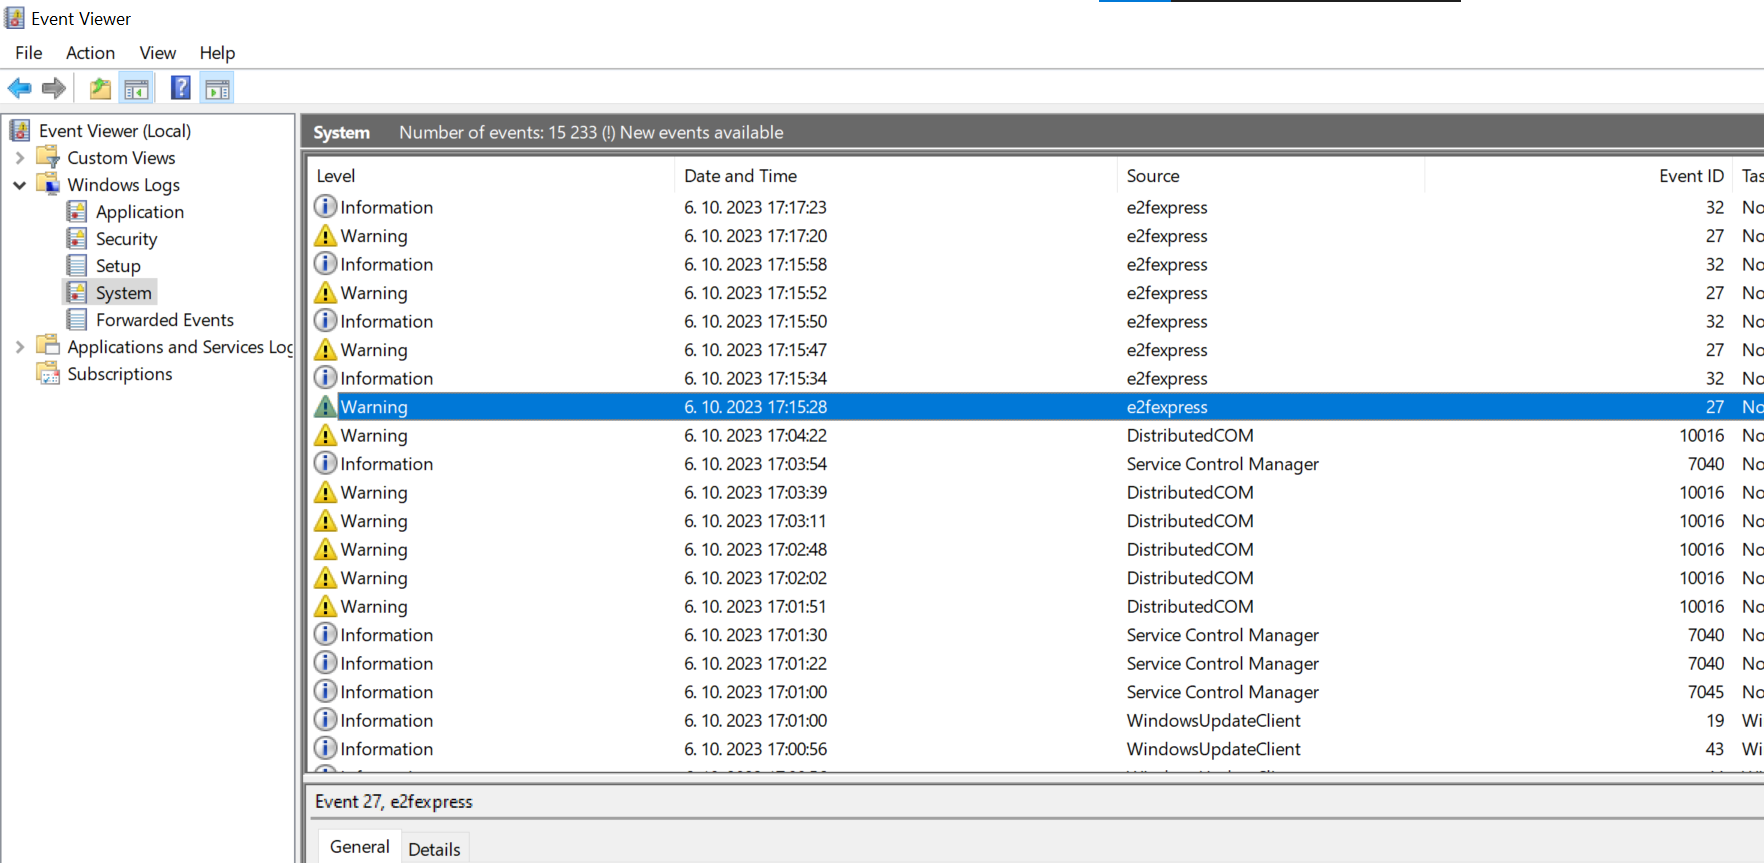The height and width of the screenshot is (863, 1764).
Task: Collapse the Windows Logs tree node
Action: [x=19, y=185]
